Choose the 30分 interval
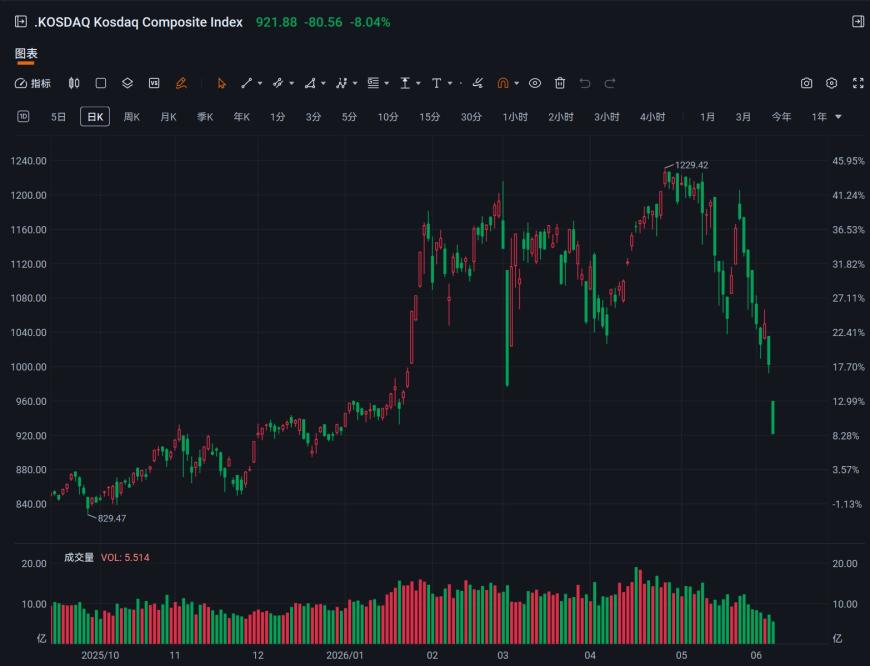The height and width of the screenshot is (666, 870). 471,117
